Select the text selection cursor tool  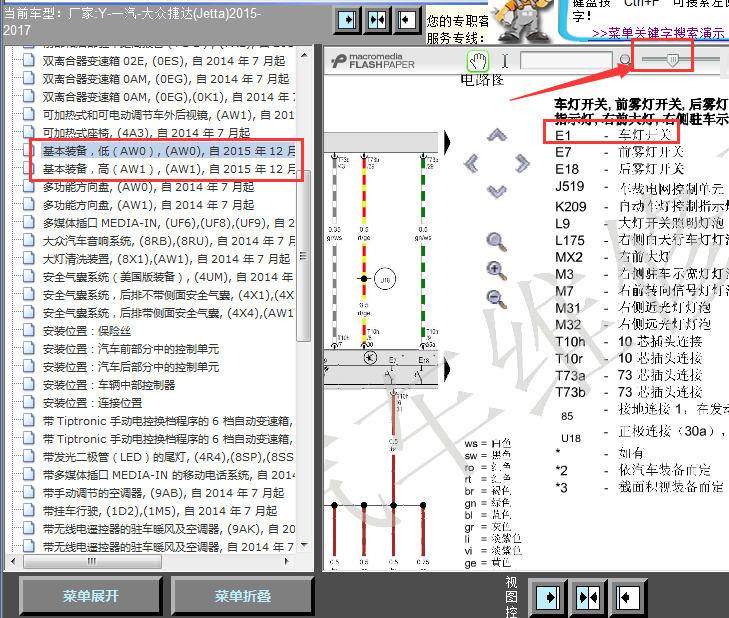pyautogui.click(x=505, y=61)
